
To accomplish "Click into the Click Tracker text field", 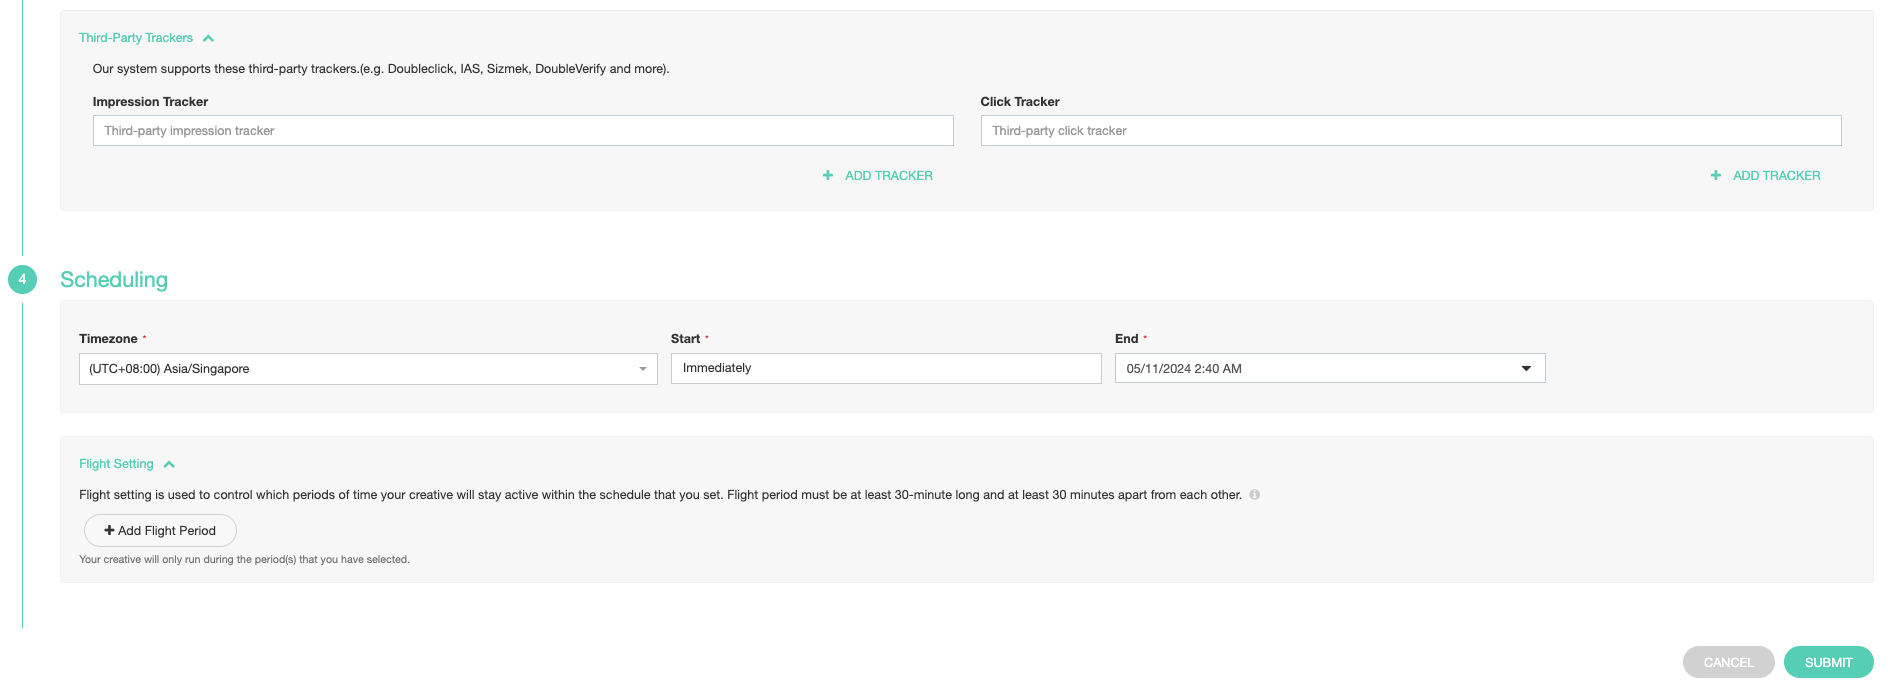I will pos(1410,131).
